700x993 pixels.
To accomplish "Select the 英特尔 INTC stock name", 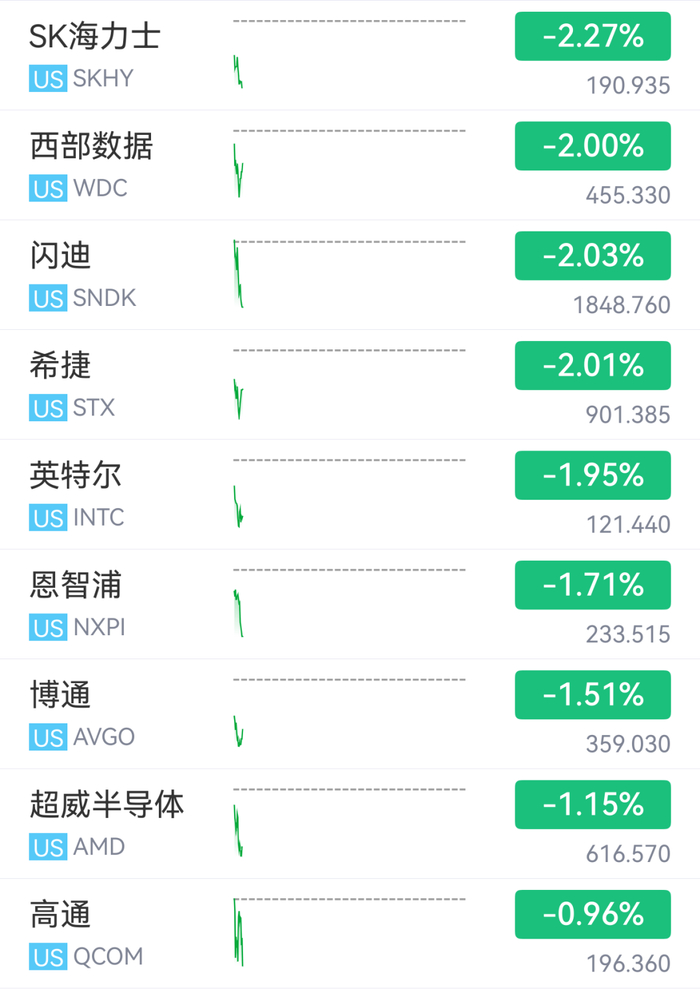I will click(x=75, y=475).
